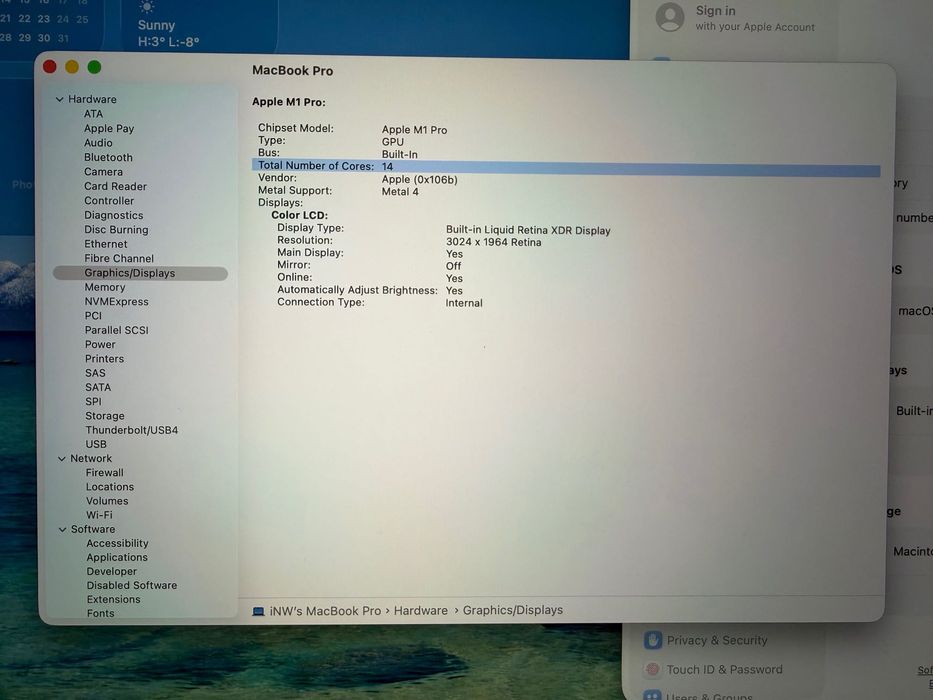
Task: Open Memory information
Action: pyautogui.click(x=105, y=287)
